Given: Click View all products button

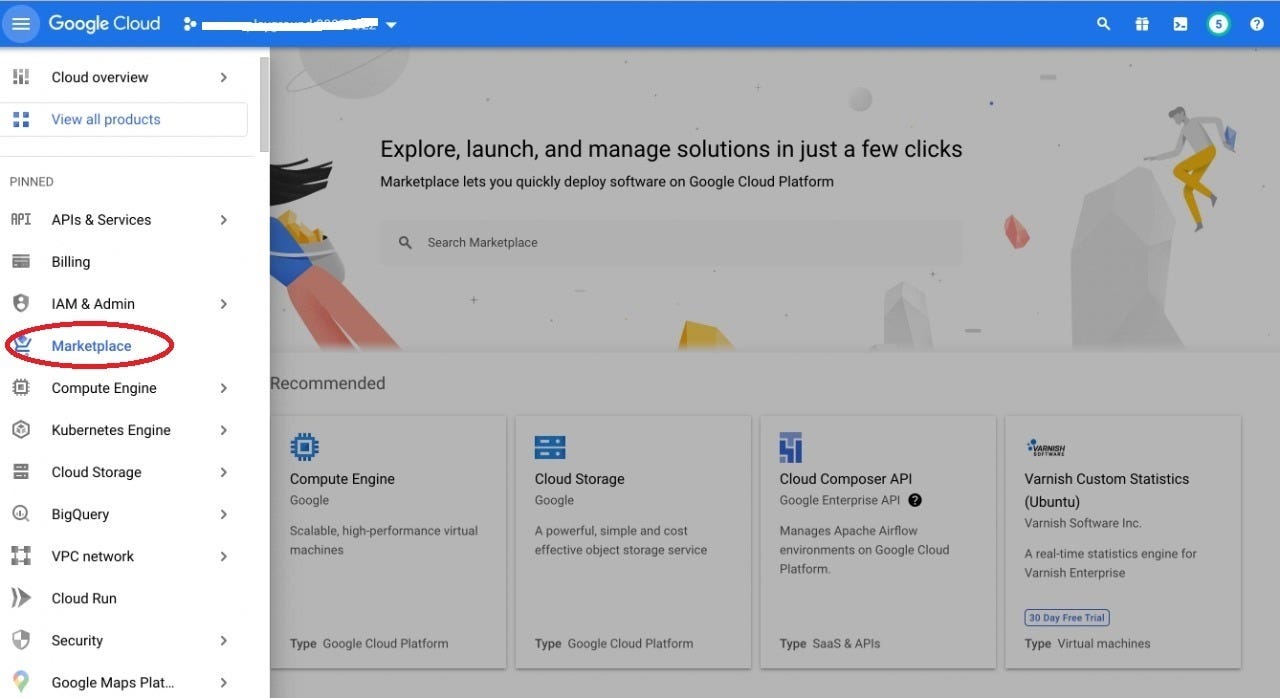Looking at the screenshot, I should [x=124, y=119].
